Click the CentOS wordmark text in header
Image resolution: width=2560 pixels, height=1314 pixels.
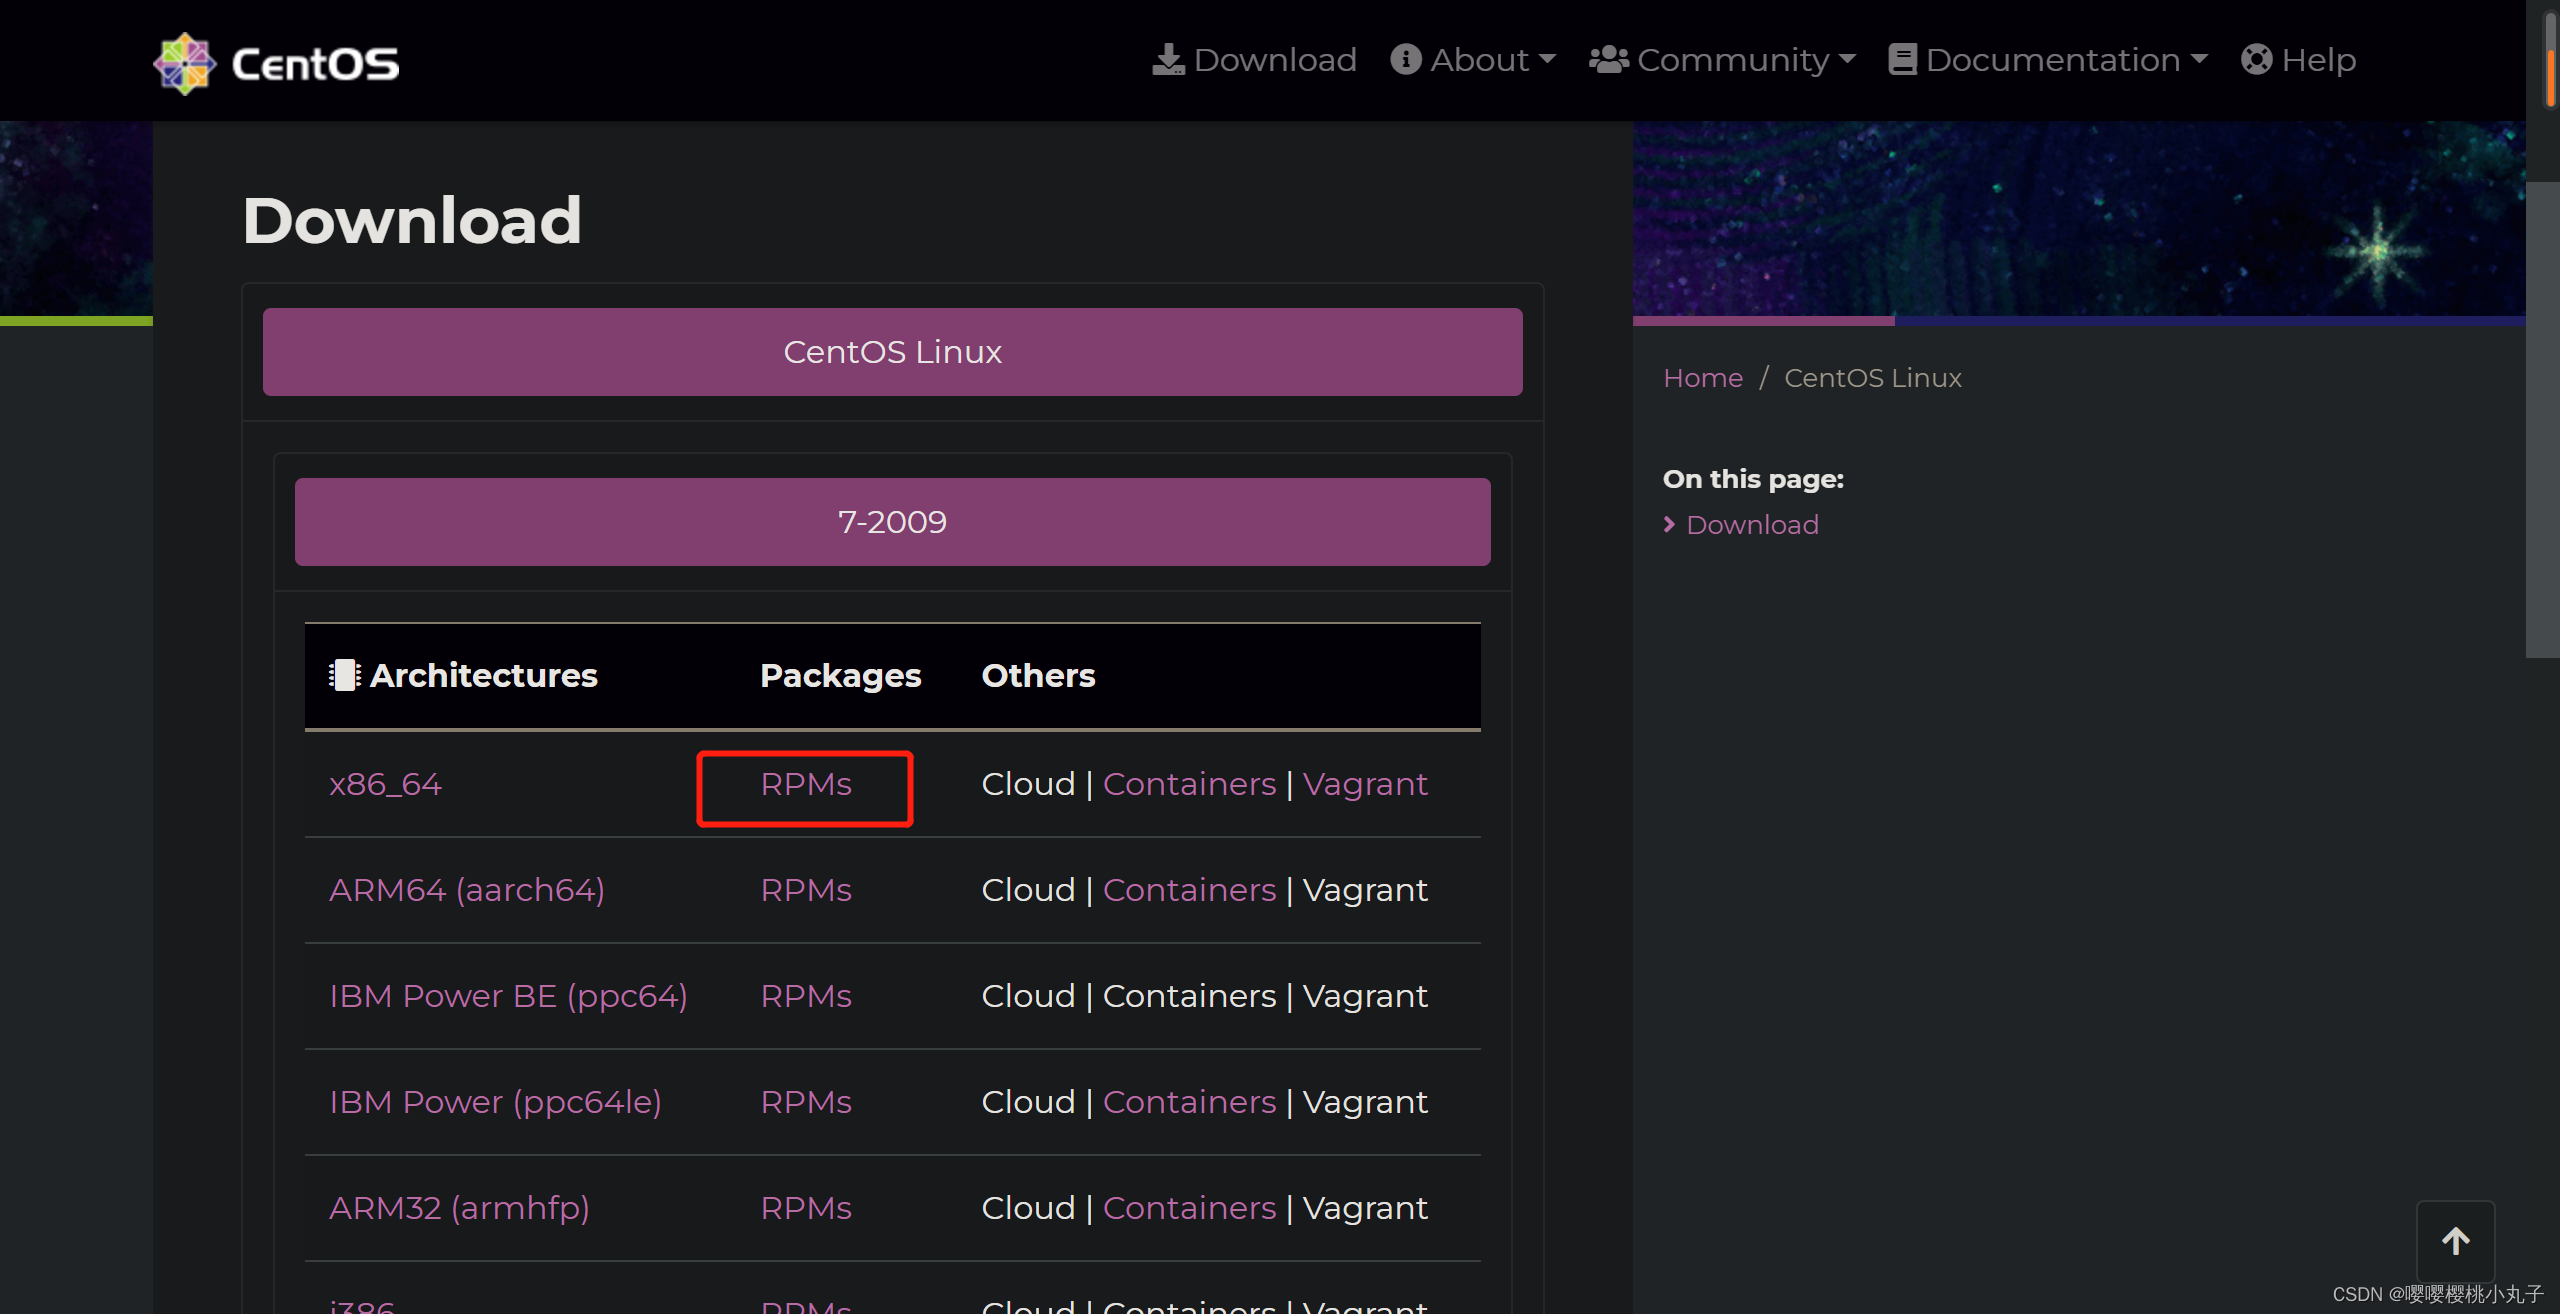pyautogui.click(x=315, y=64)
